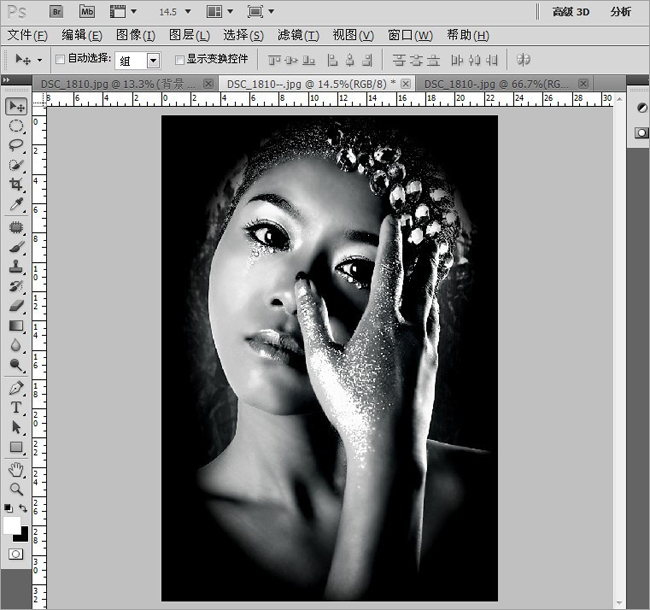This screenshot has height=610, width=650.
Task: Select the History Brush tool
Action: 16,286
